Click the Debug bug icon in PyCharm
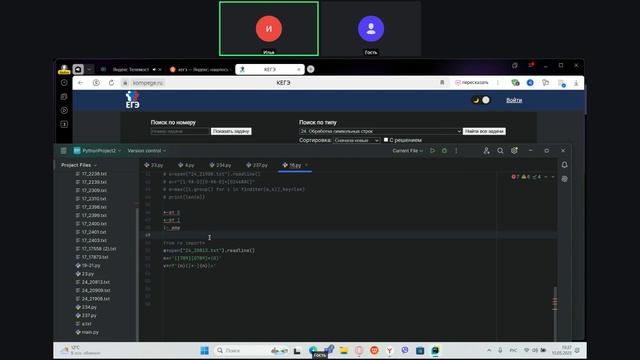Viewport: 640px width, 360px height. tap(444, 151)
